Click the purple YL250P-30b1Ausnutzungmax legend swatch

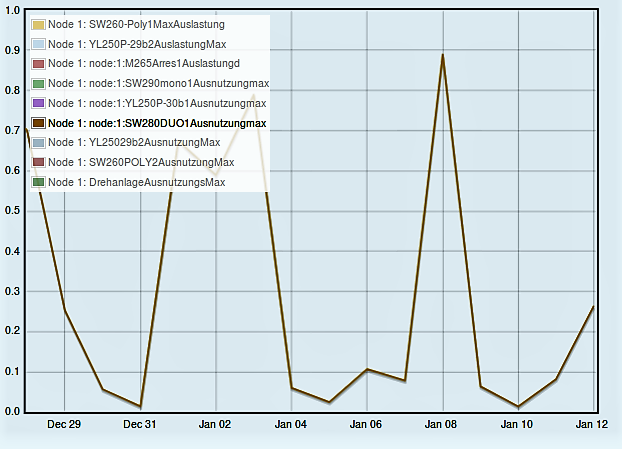pyautogui.click(x=38, y=103)
